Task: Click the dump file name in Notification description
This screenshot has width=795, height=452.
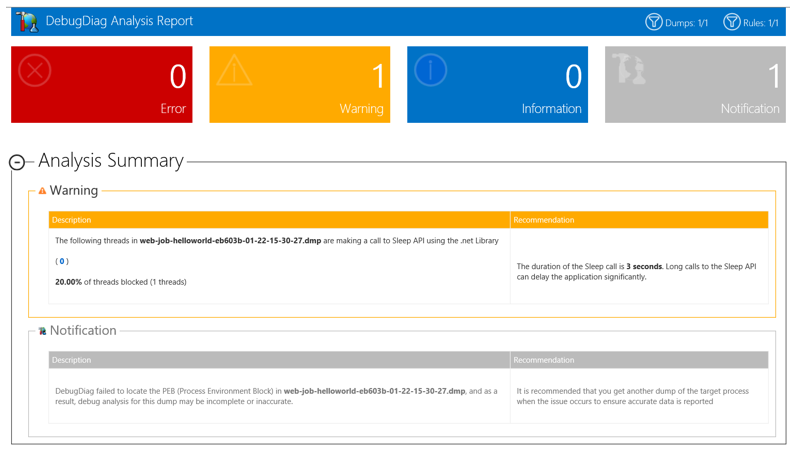Action: (x=374, y=391)
